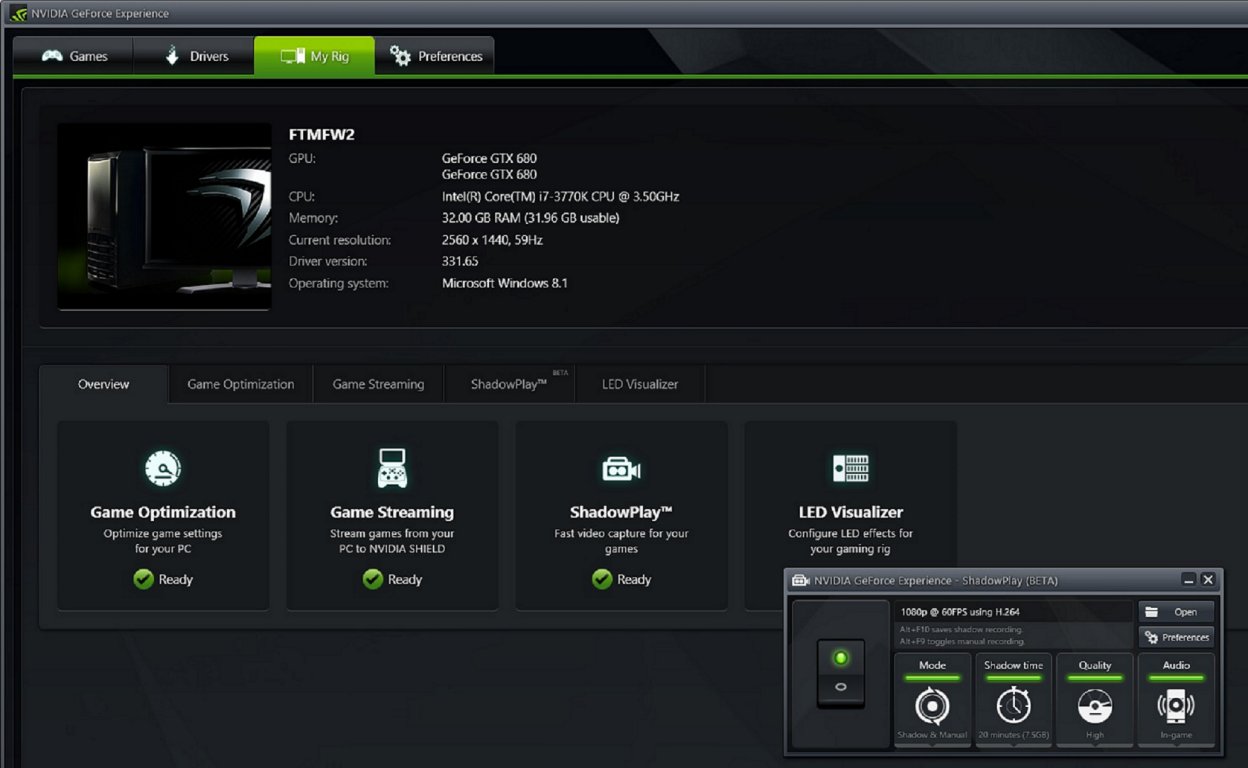Click the Game Streaming card title
The width and height of the screenshot is (1248, 768).
coord(392,512)
